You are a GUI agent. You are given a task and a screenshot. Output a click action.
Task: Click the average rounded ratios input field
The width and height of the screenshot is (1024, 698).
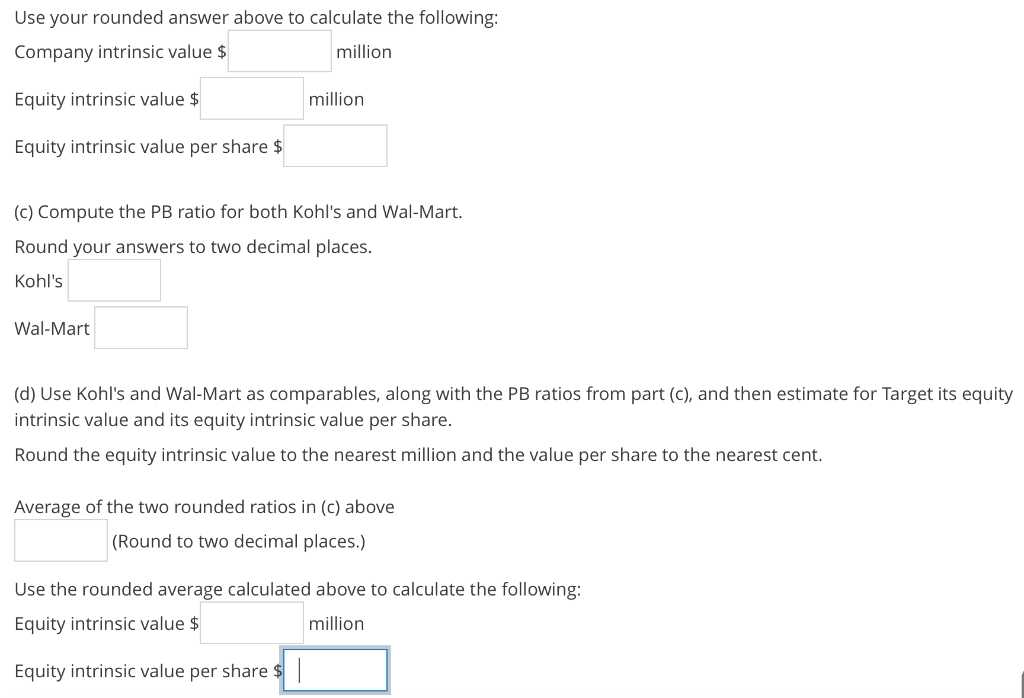[x=61, y=540]
